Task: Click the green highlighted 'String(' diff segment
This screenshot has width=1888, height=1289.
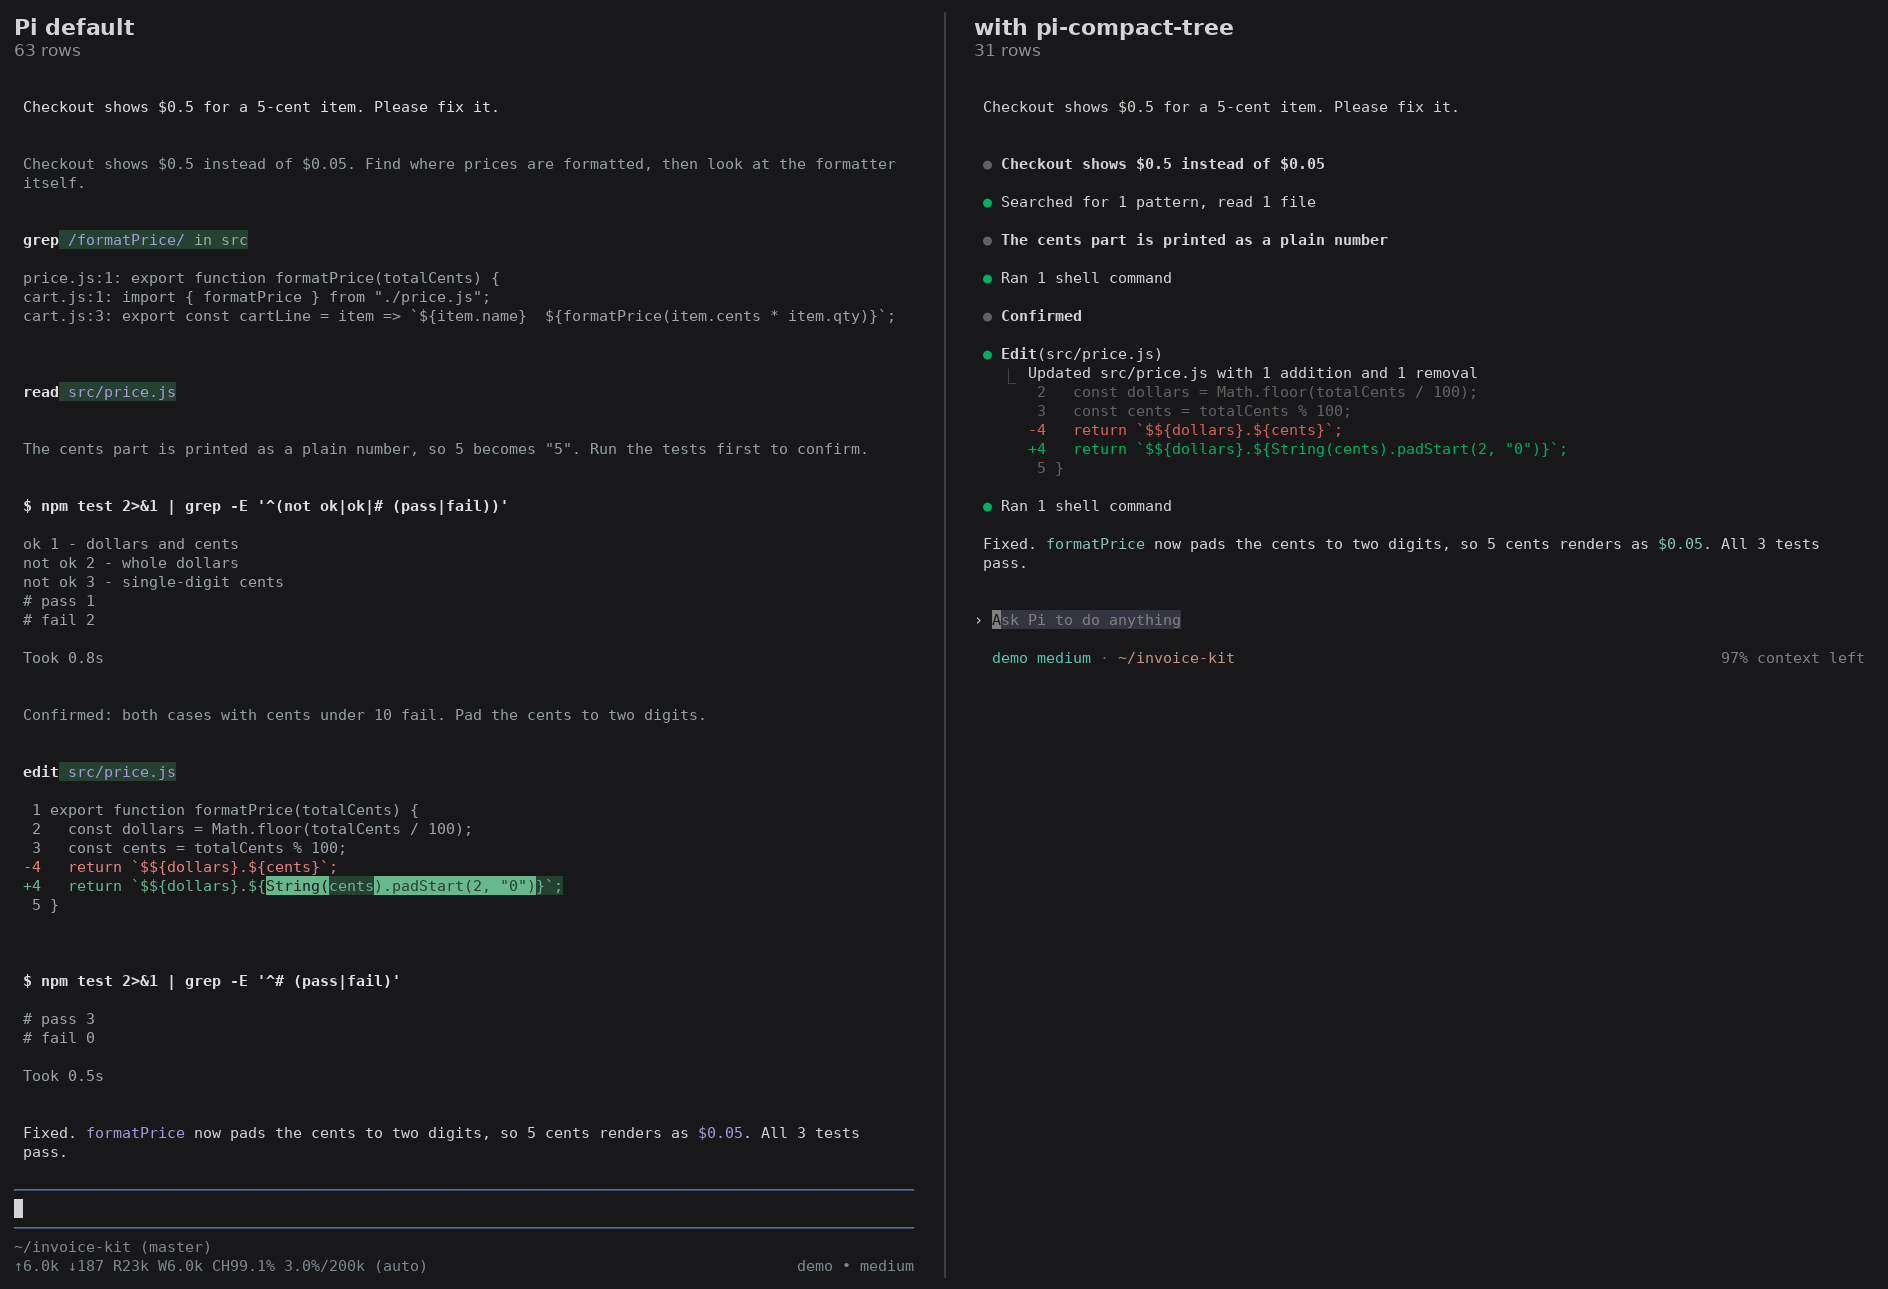Action: click(x=297, y=886)
